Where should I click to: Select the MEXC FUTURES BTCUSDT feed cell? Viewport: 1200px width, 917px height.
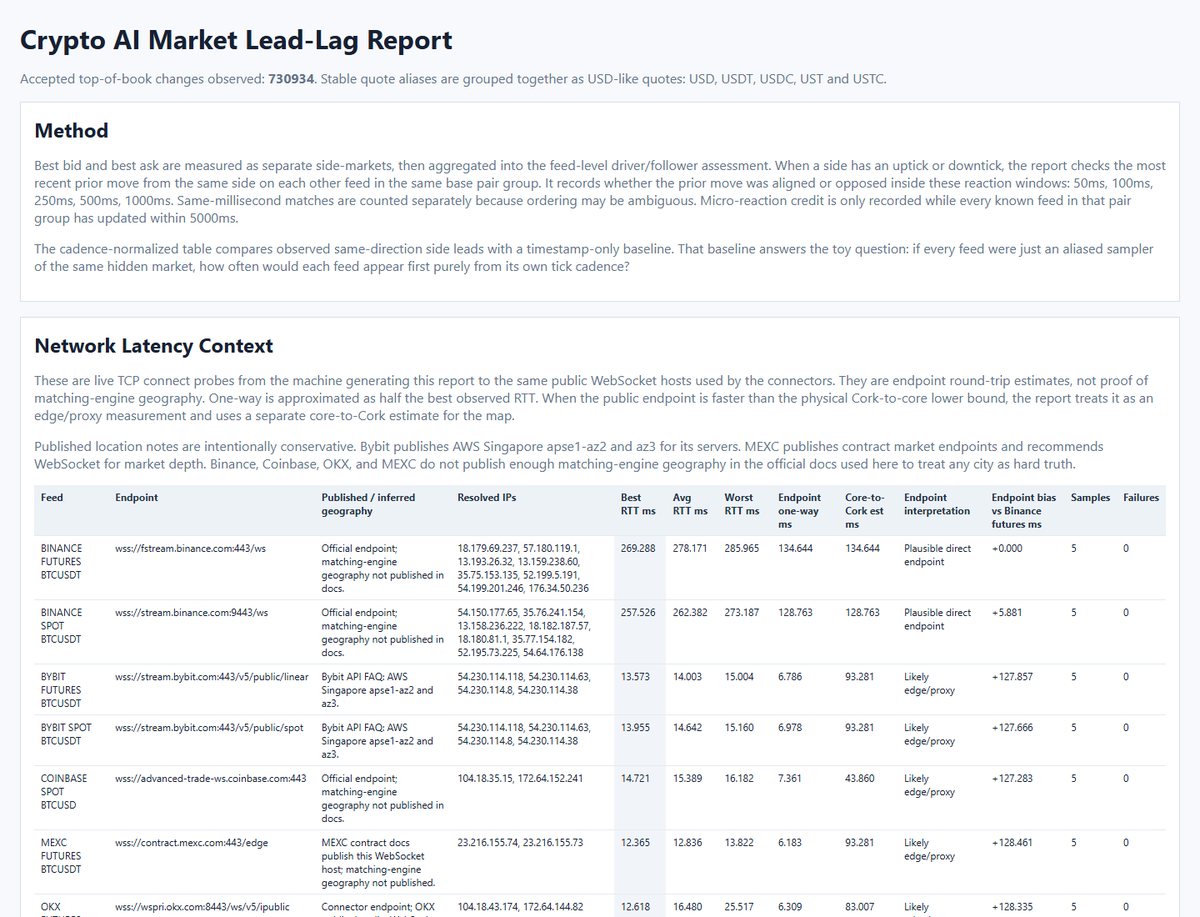pyautogui.click(x=62, y=855)
